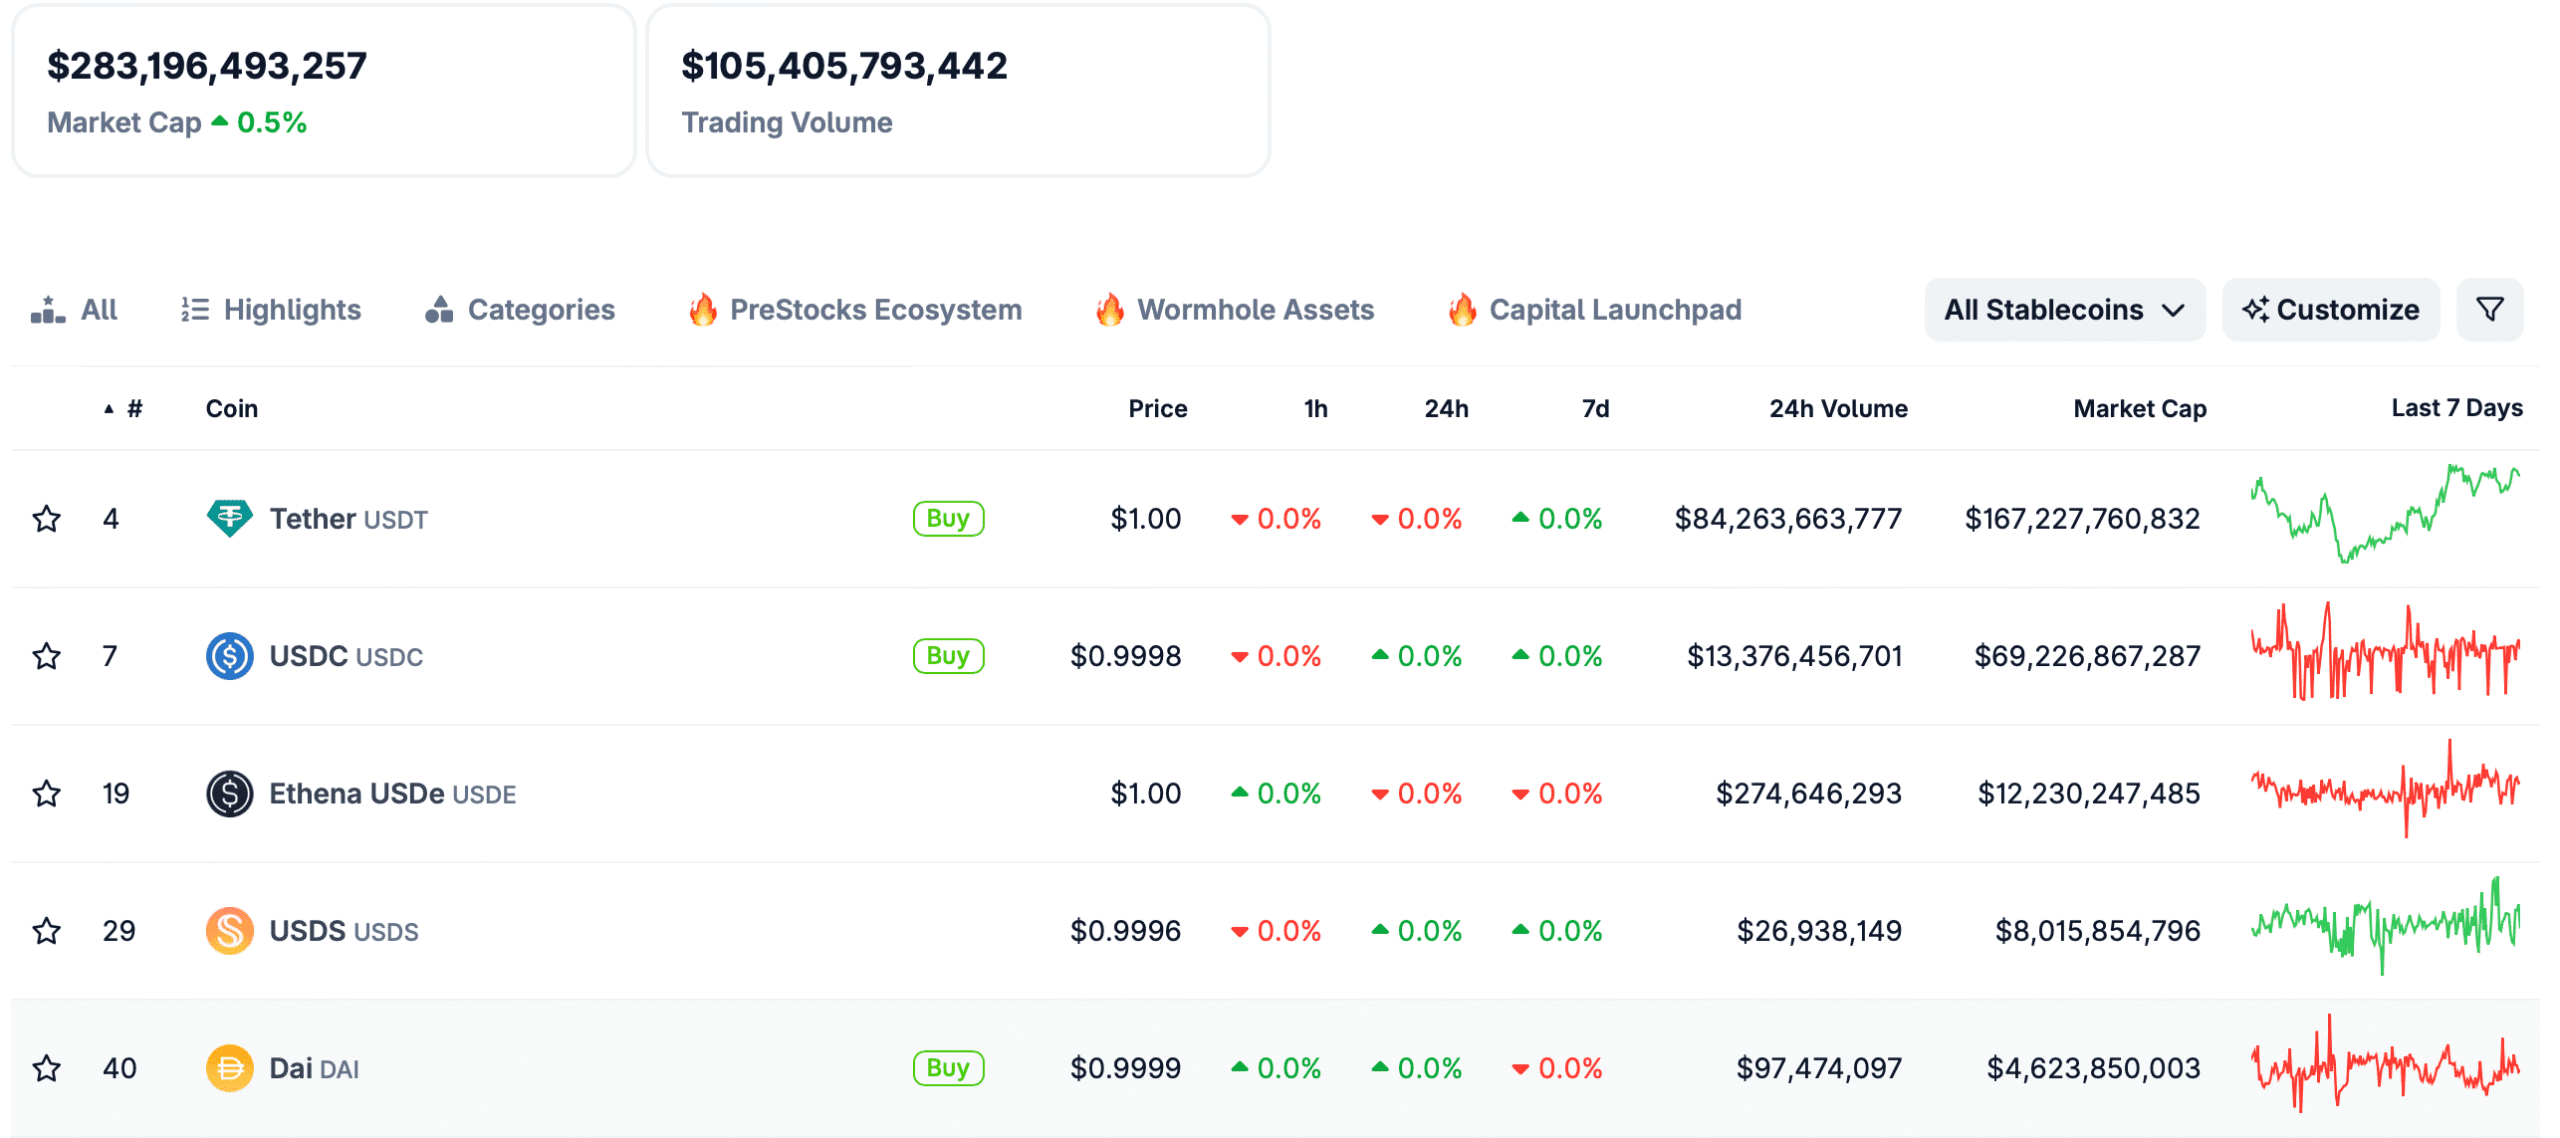Open the All Stablecoins dropdown

point(2064,309)
